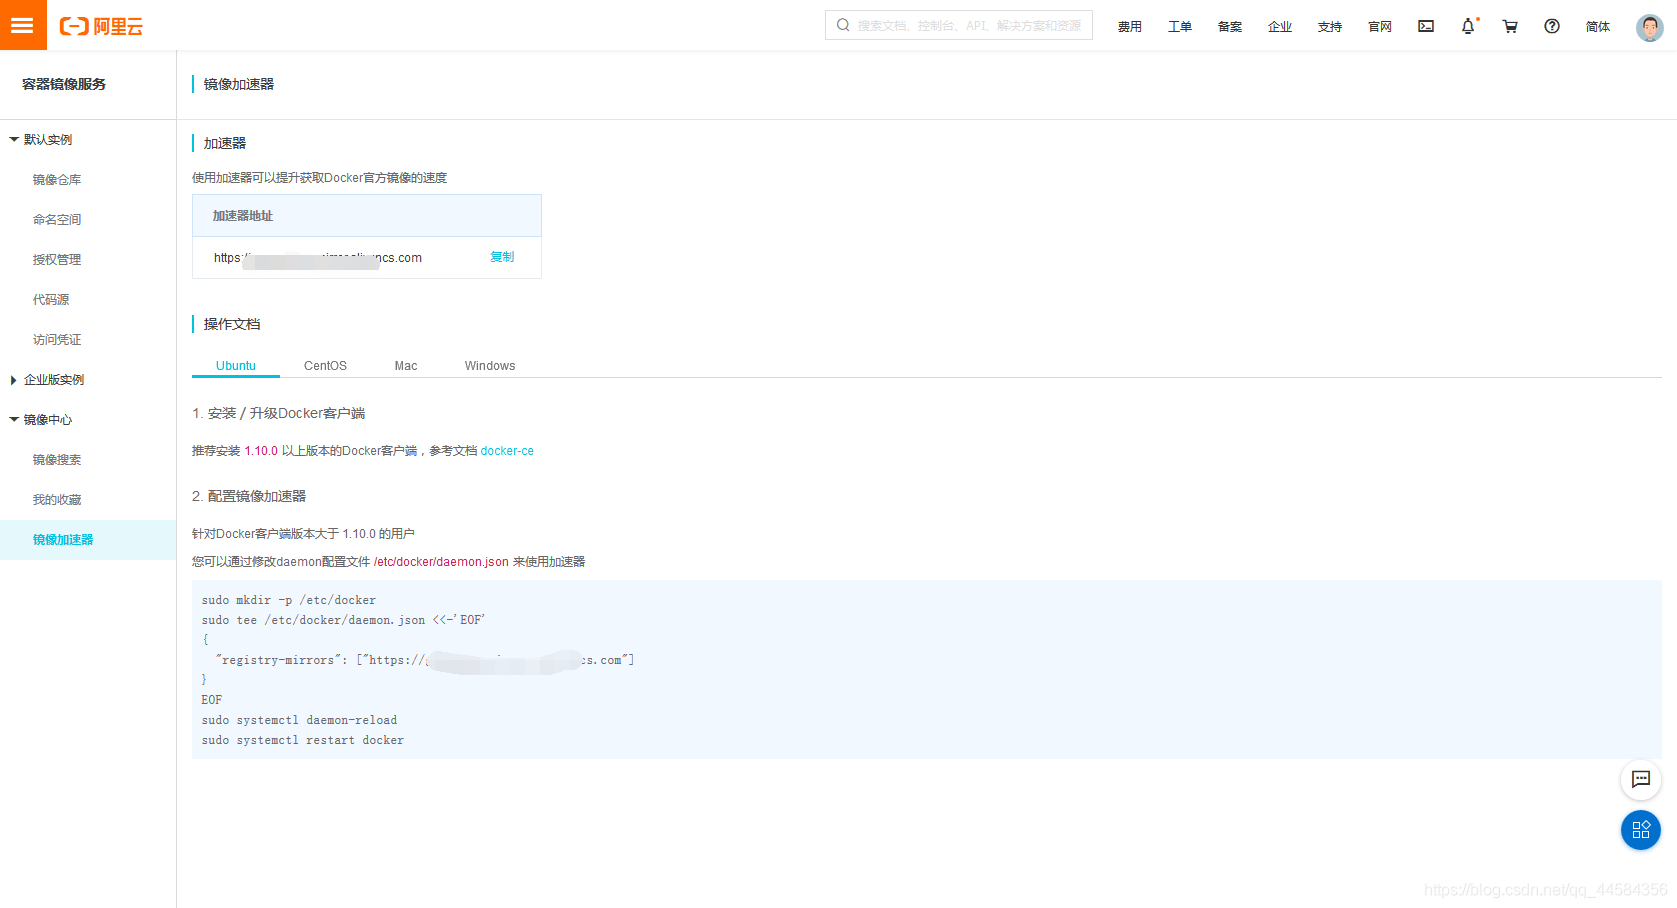The height and width of the screenshot is (908, 1677).
Task: Open the hamburger main menu
Action: point(23,25)
